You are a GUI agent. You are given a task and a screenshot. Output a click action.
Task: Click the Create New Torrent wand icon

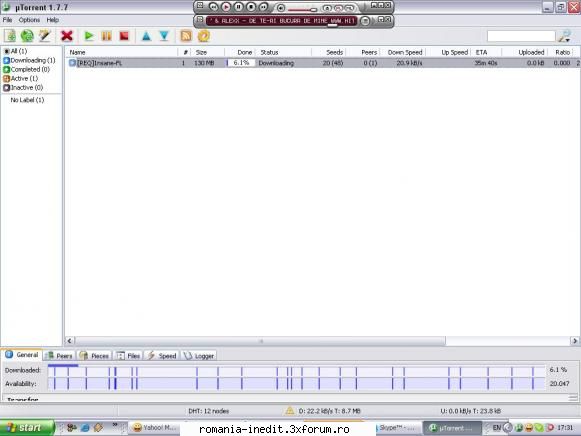tap(44, 36)
